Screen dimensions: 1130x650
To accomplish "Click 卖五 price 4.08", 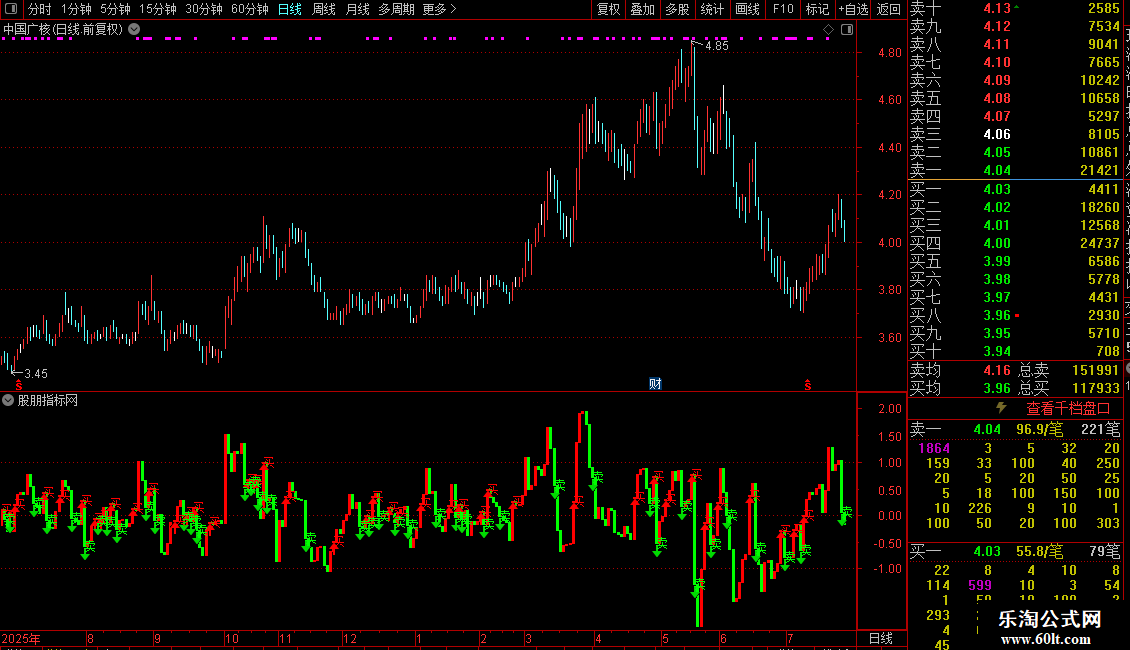I will point(997,98).
